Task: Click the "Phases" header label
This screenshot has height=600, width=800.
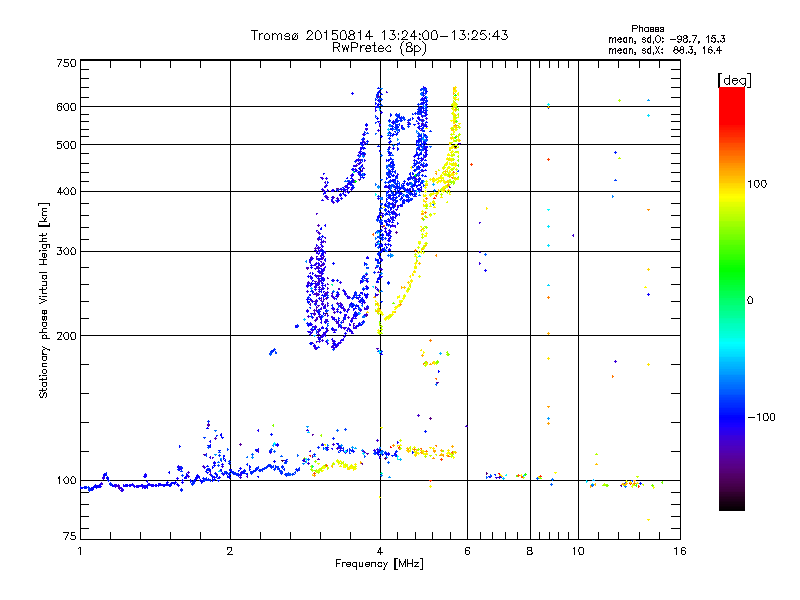Action: [x=647, y=29]
